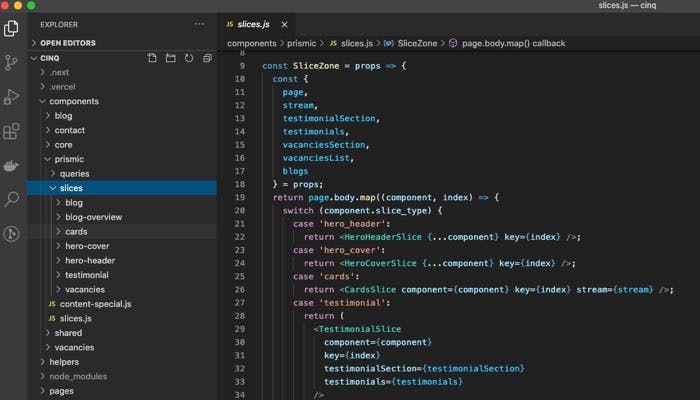Click the components breadcrumb segment
This screenshot has height=400, width=700.
click(251, 43)
